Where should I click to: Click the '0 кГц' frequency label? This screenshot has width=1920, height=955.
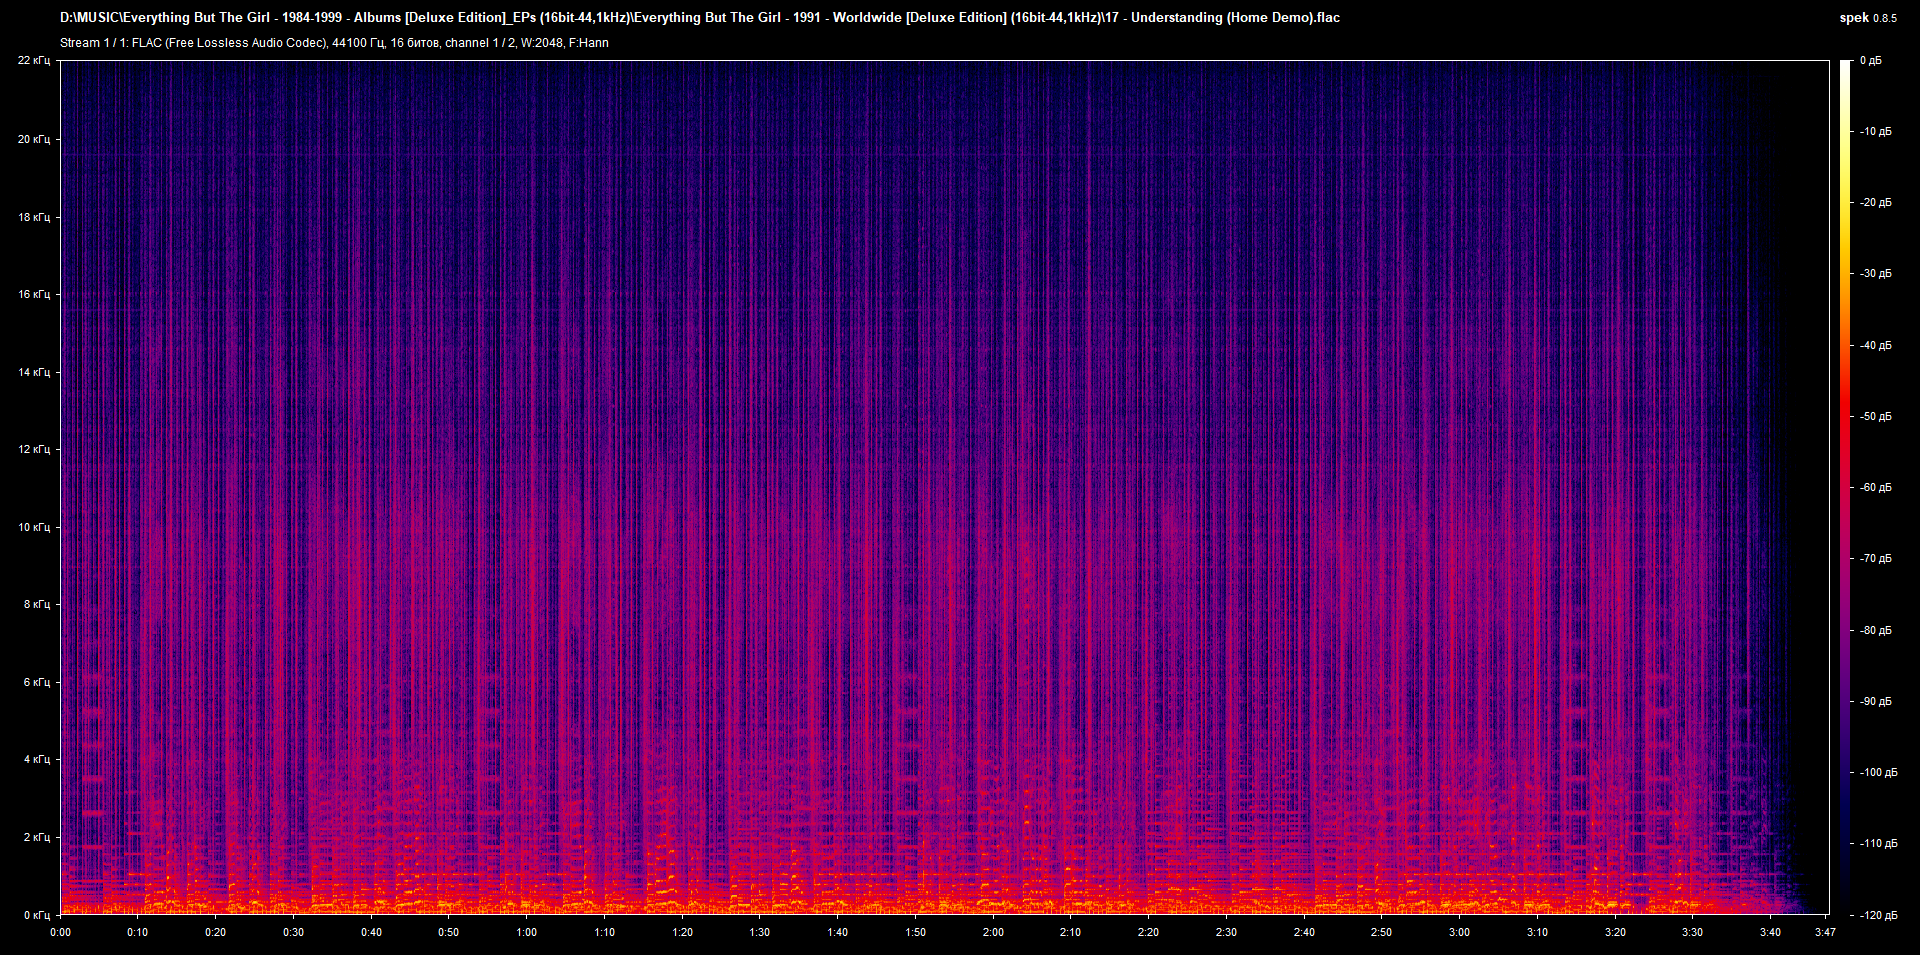[36, 915]
